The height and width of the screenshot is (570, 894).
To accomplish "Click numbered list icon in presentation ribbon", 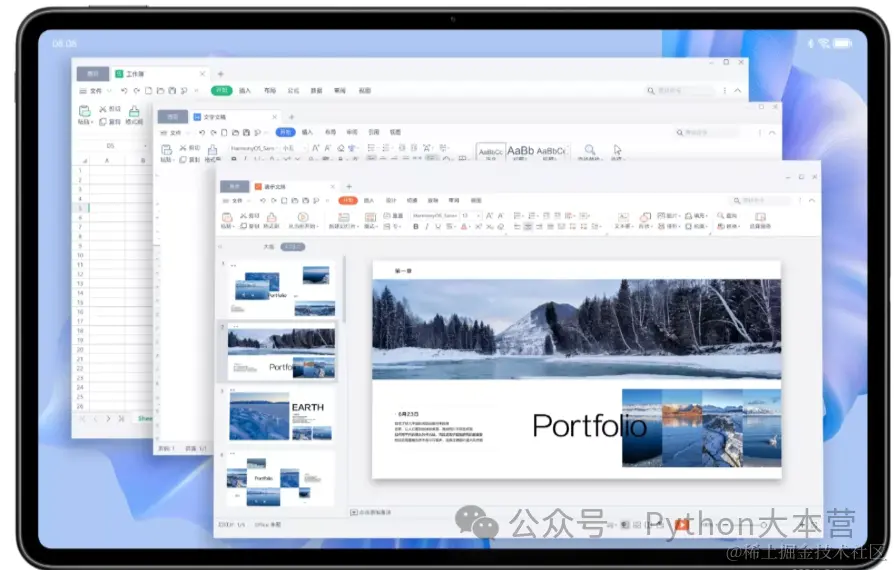I will click(533, 215).
